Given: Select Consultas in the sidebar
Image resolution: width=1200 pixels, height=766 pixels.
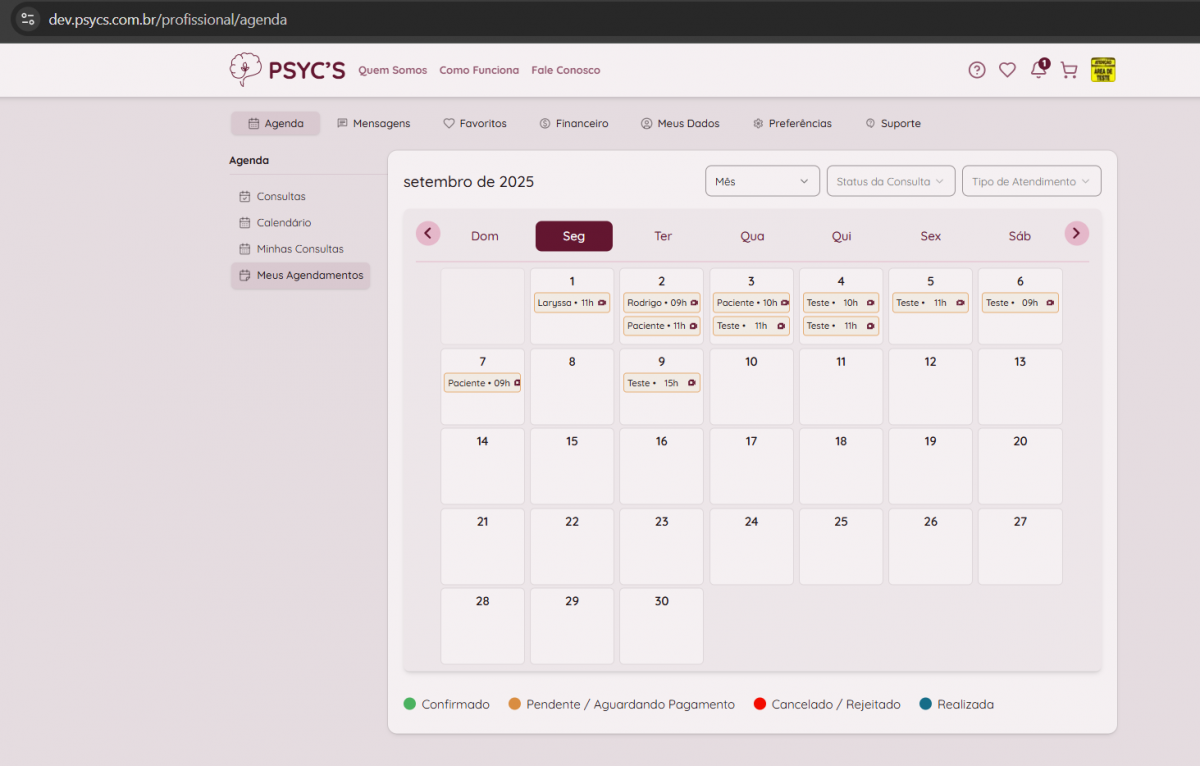Looking at the screenshot, I should 281,197.
